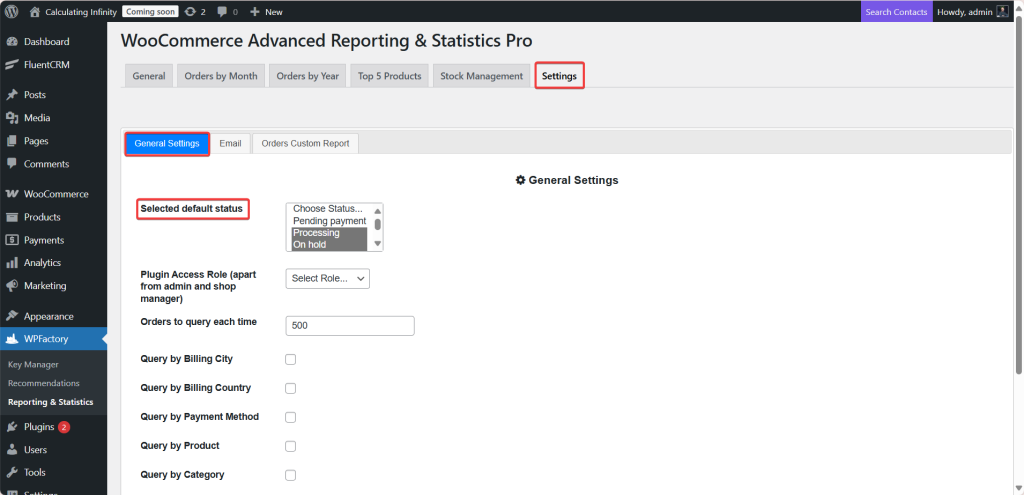Open the Top 5 Products tab
Viewport: 1024px width, 495px height.
click(389, 76)
